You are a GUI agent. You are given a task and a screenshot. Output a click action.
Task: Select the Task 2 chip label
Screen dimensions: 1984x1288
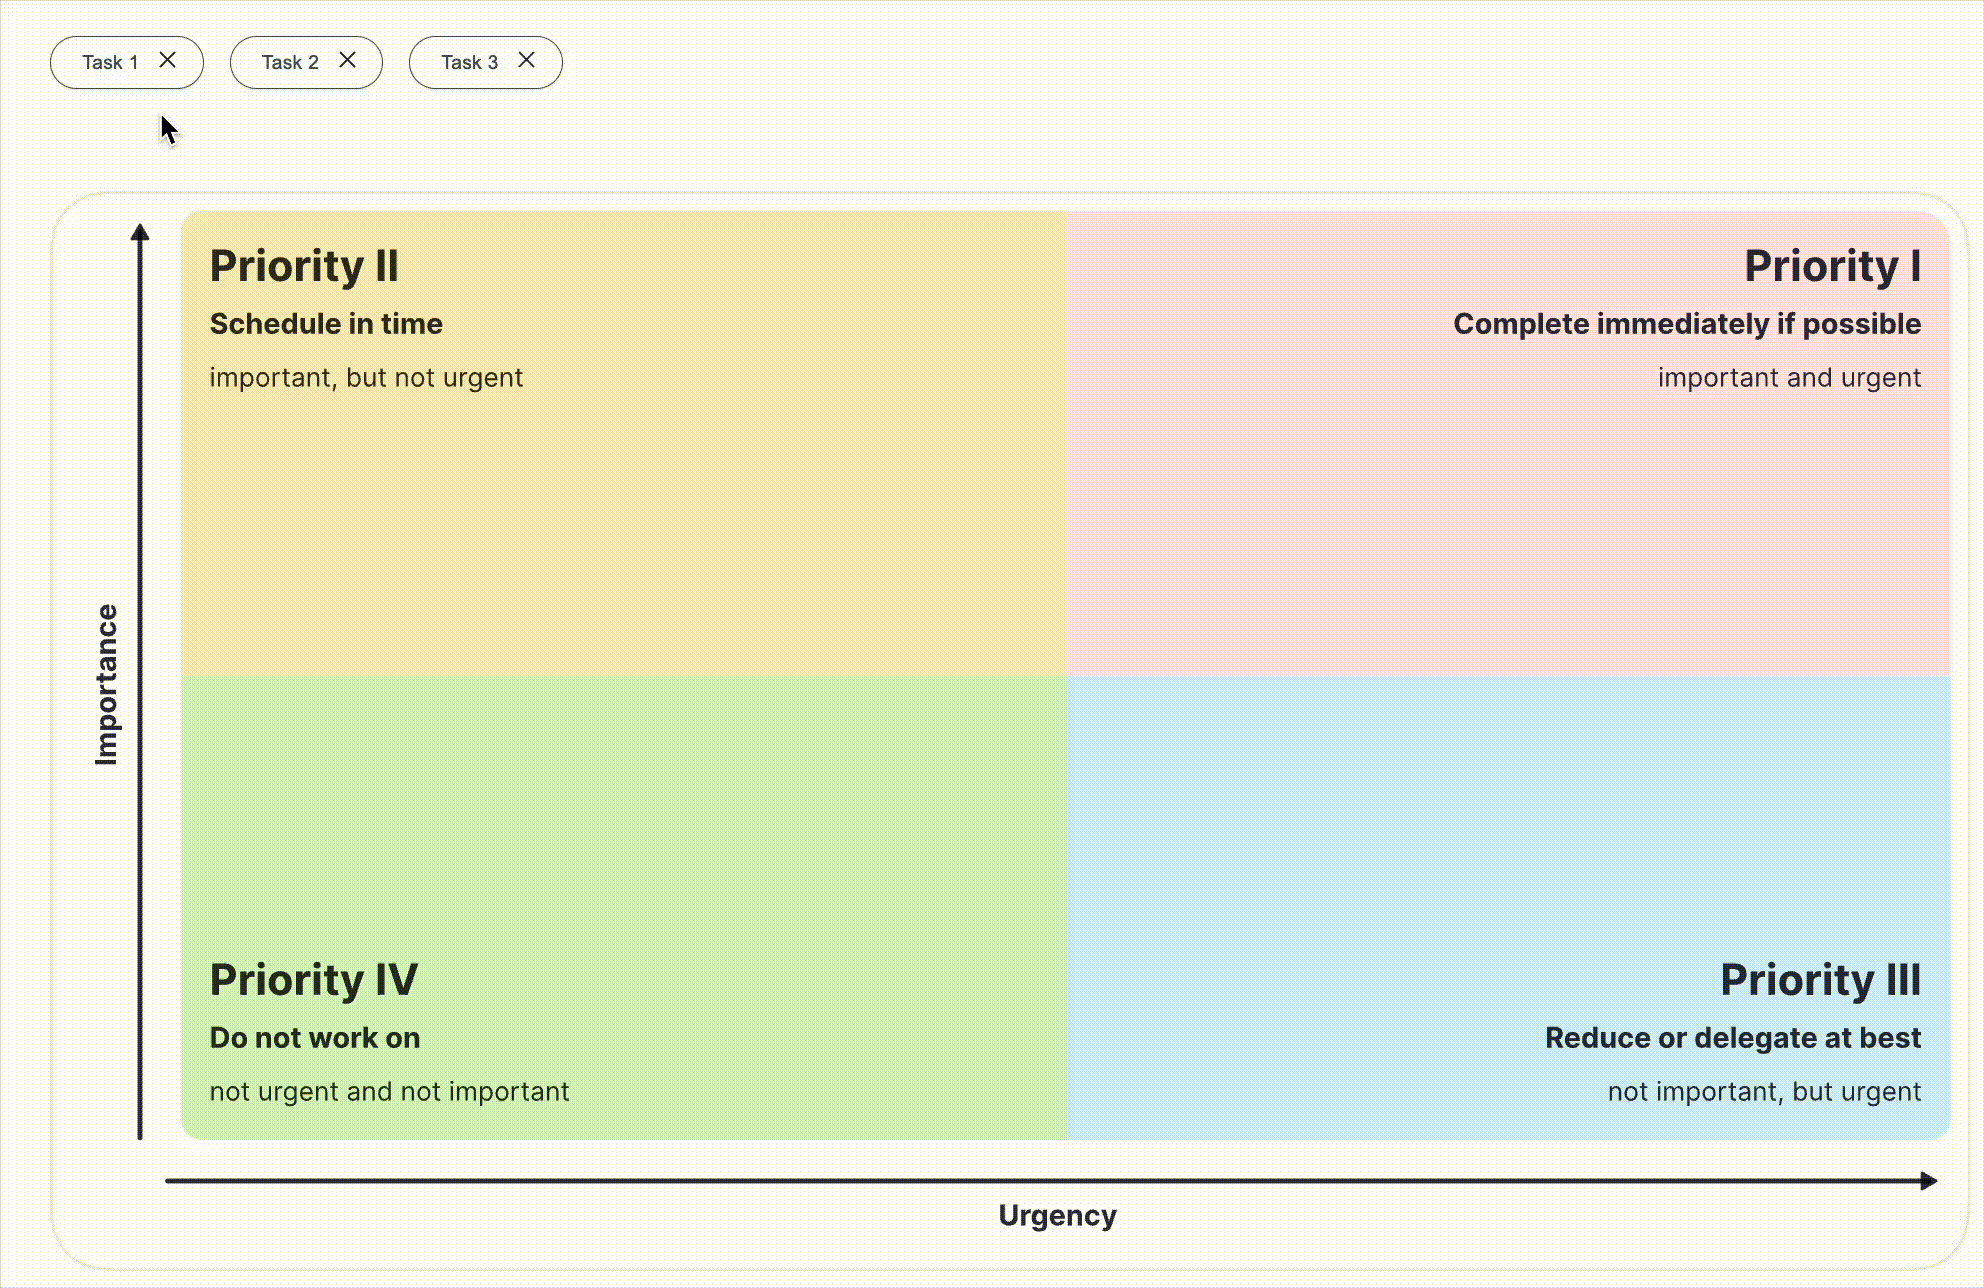[x=290, y=62]
